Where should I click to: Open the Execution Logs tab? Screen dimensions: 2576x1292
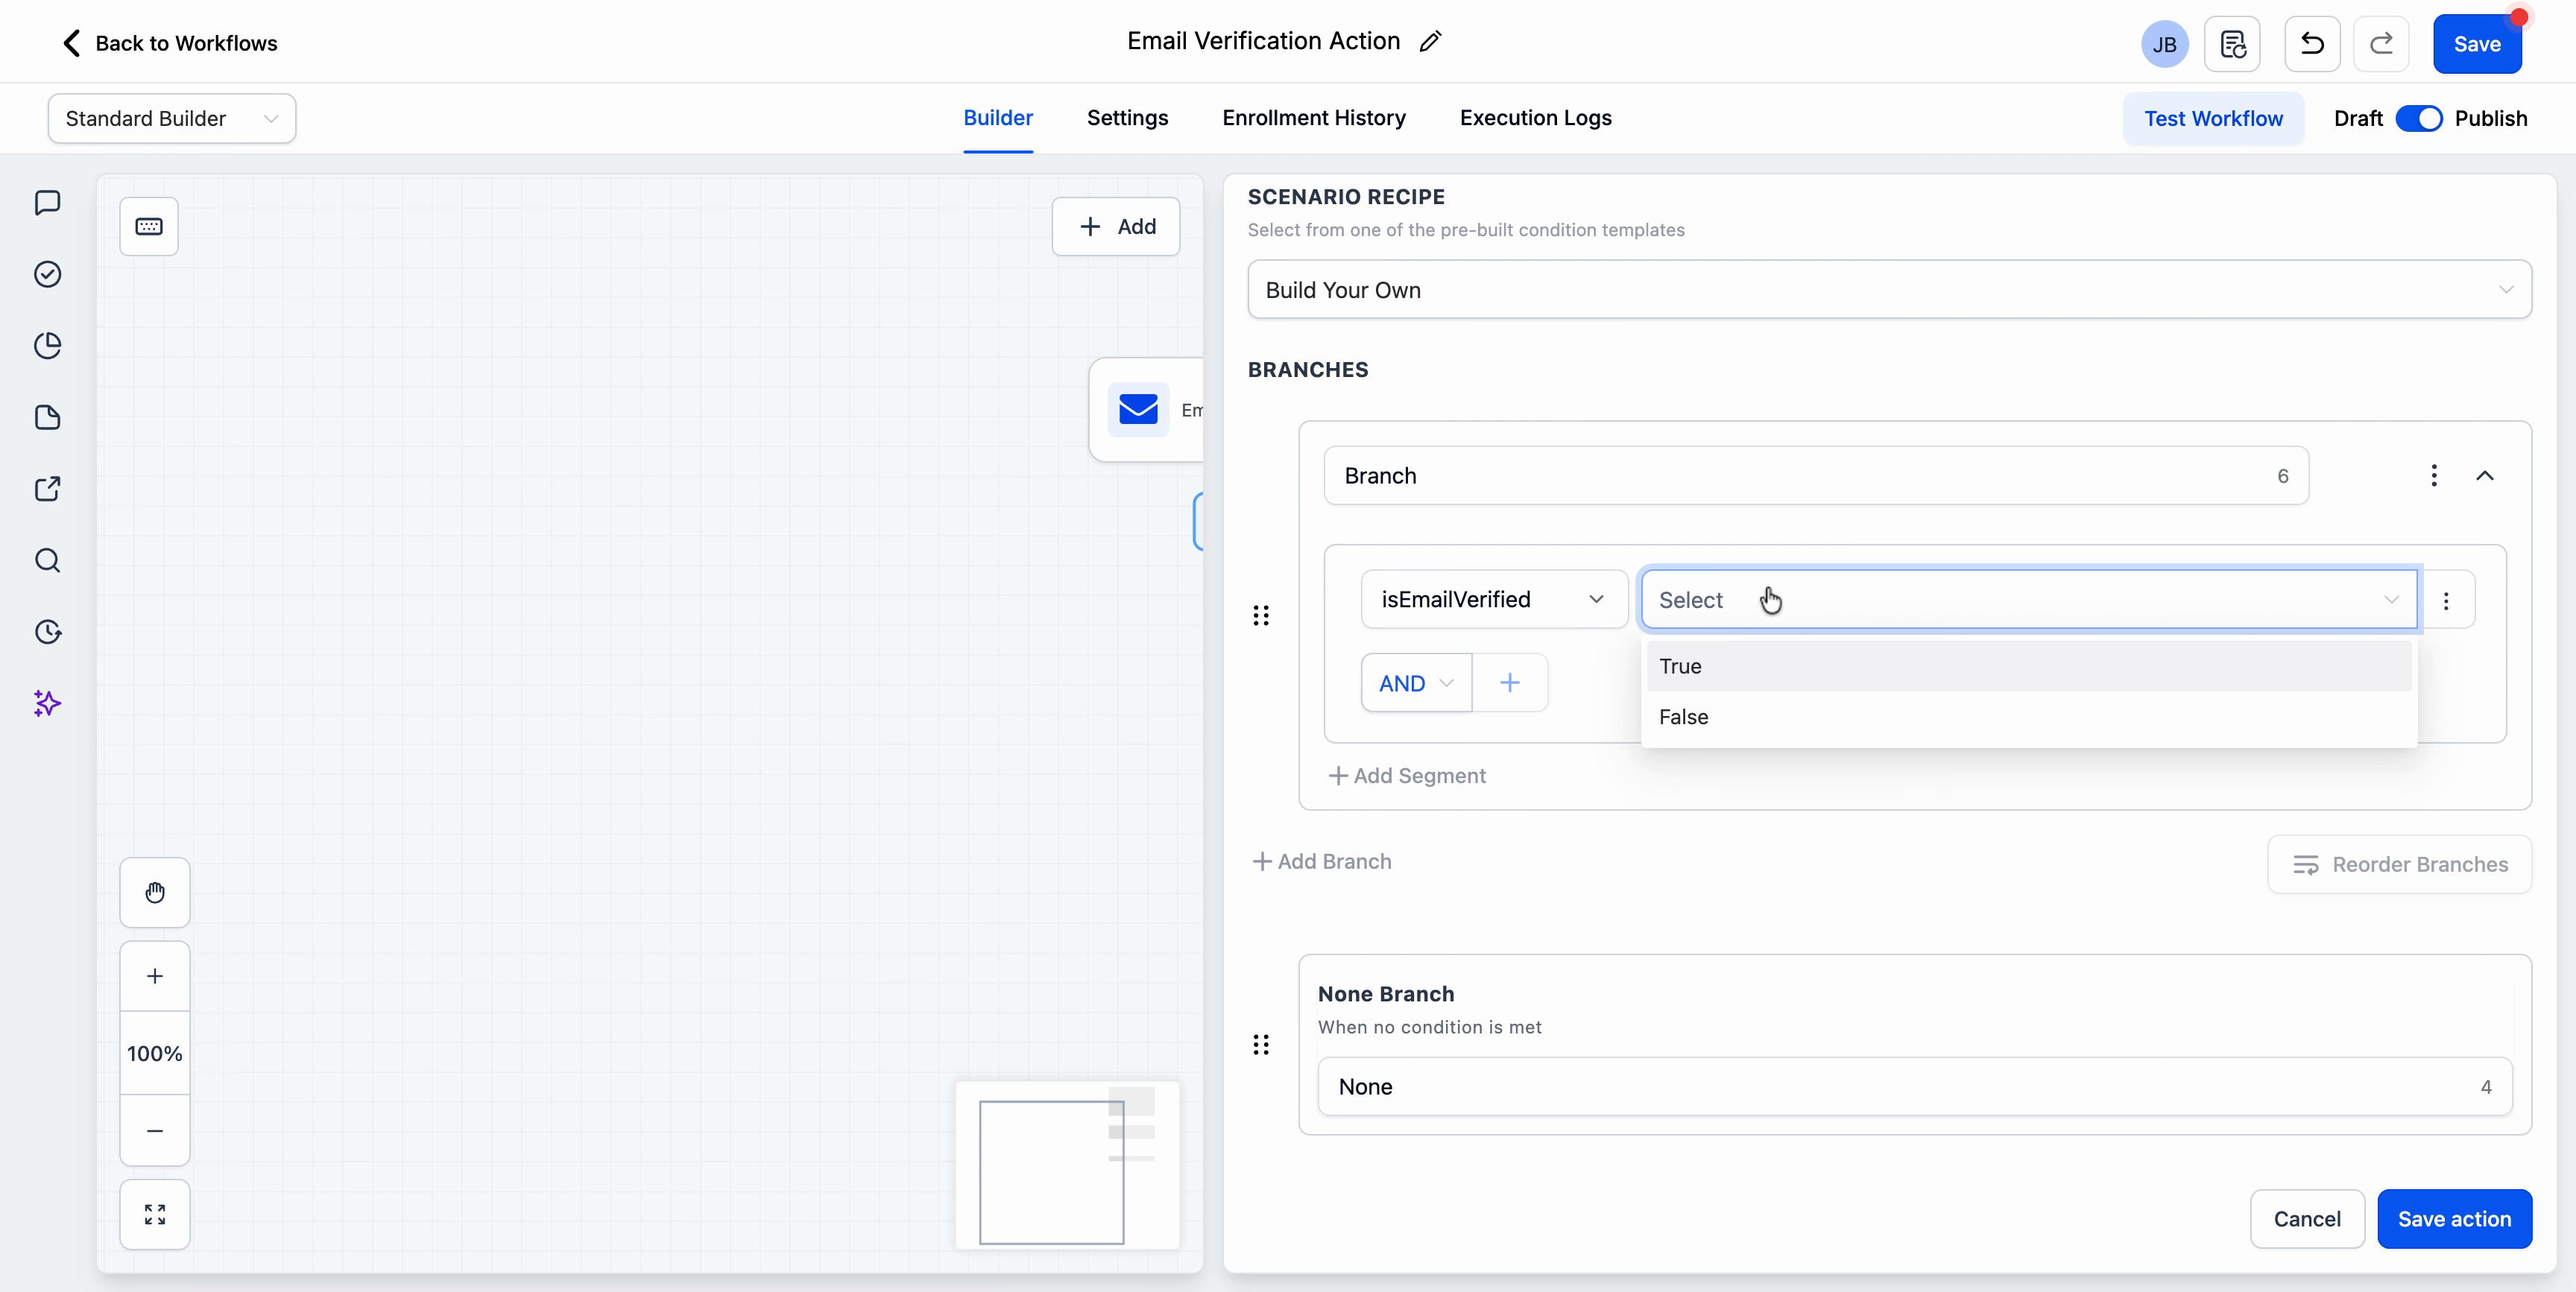1535,118
